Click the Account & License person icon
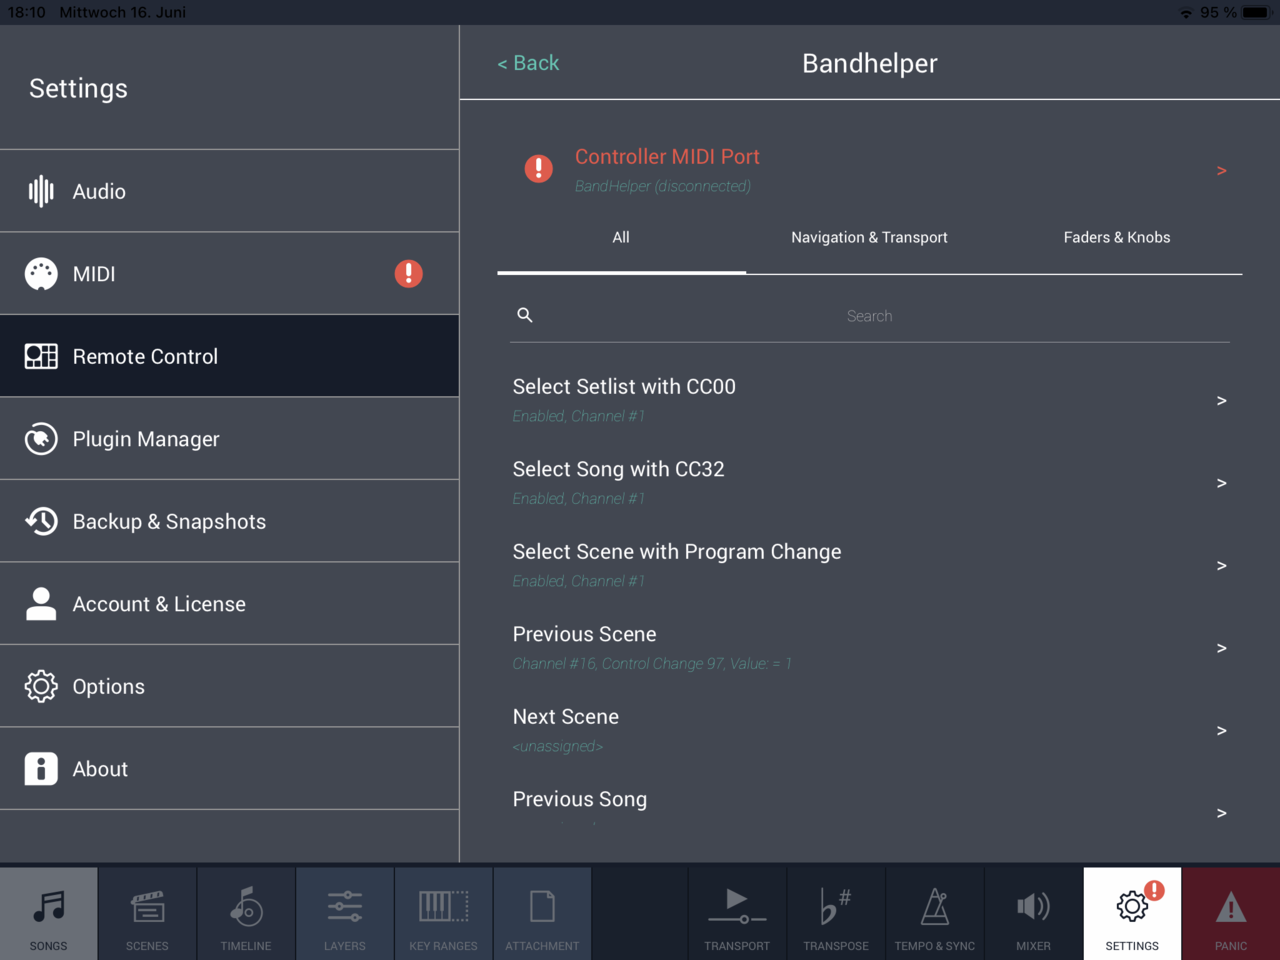This screenshot has height=960, width=1280. point(41,604)
